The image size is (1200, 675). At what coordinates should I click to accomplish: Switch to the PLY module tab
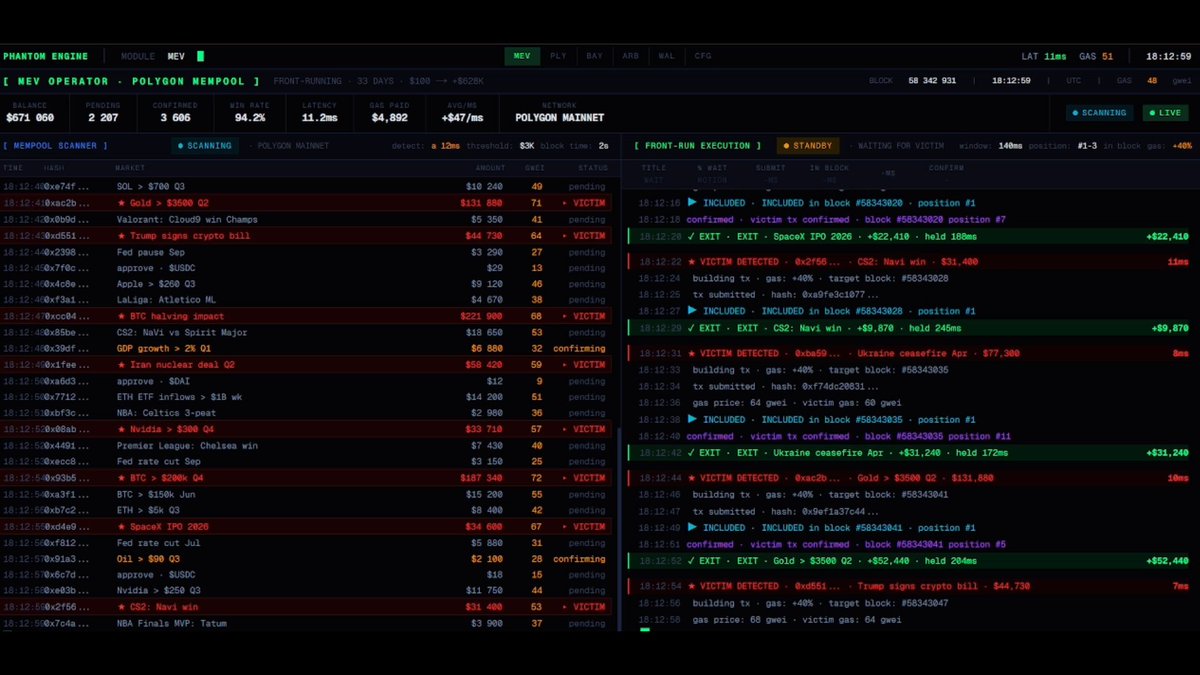558,56
